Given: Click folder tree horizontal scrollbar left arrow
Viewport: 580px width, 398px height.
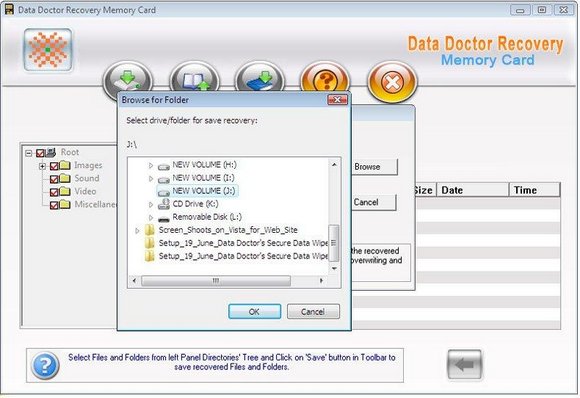Looking at the screenshot, I should pyautogui.click(x=134, y=281).
